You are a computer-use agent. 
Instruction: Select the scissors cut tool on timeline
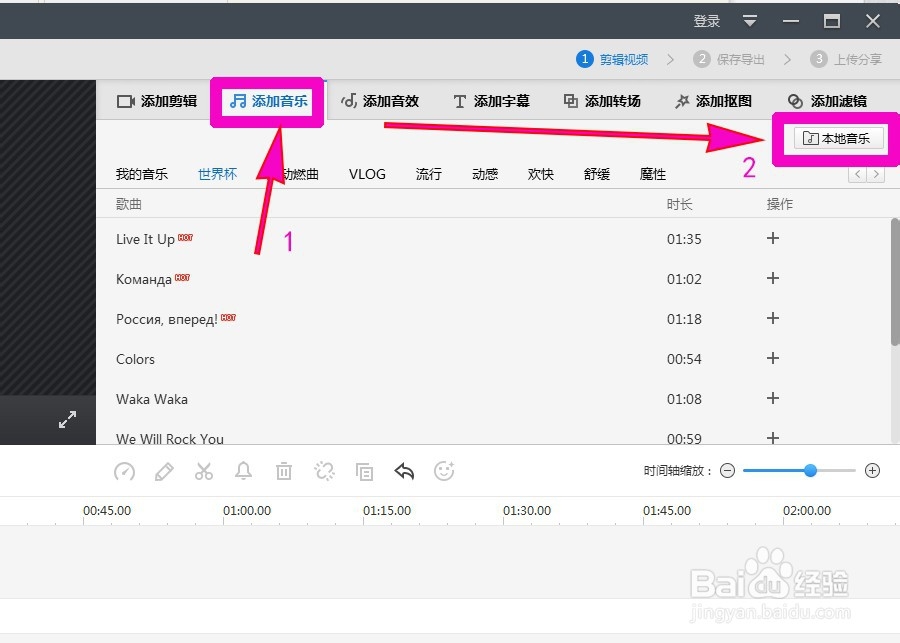click(204, 471)
